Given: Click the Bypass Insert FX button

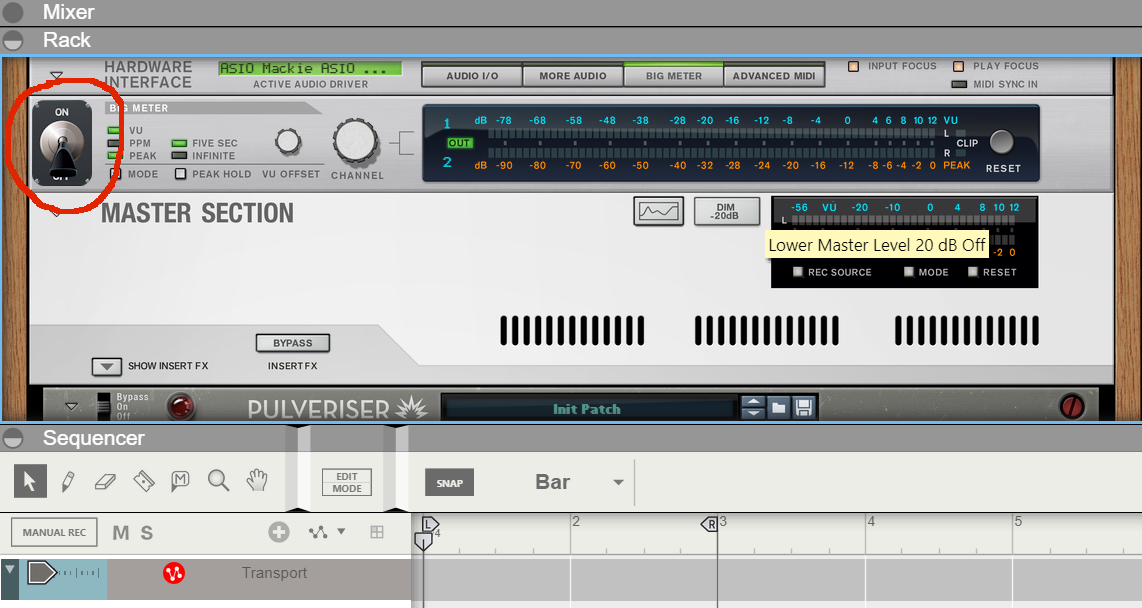Looking at the screenshot, I should [x=292, y=343].
